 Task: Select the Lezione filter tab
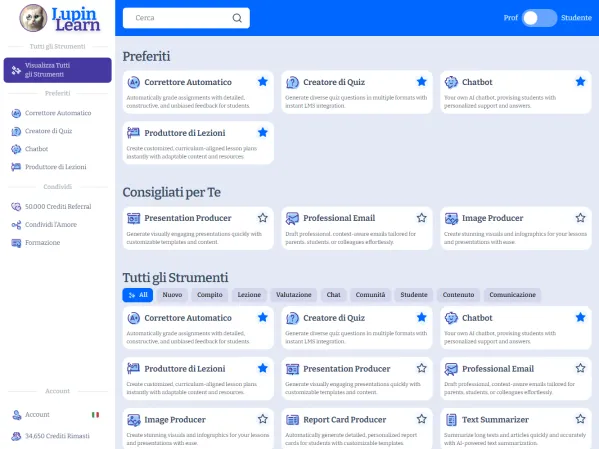coord(249,295)
